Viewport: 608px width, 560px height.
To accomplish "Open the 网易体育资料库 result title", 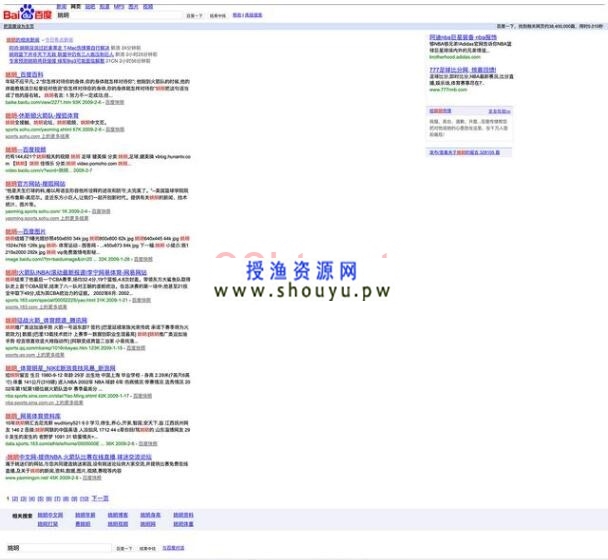I will tap(33, 417).
